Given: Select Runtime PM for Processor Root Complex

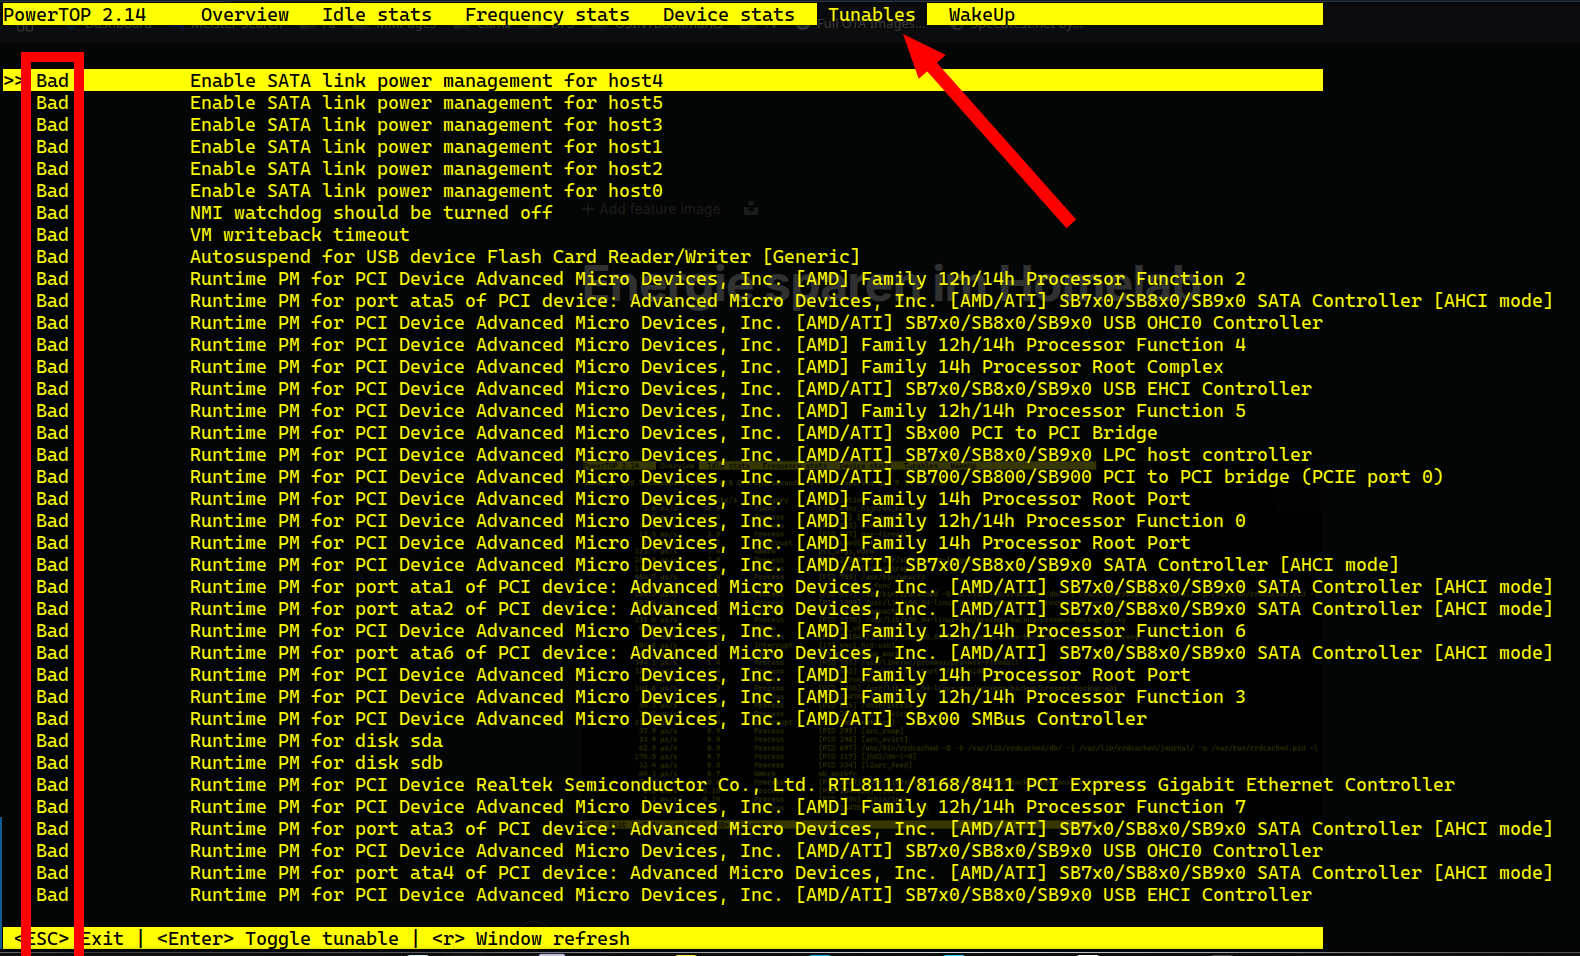Looking at the screenshot, I should (x=707, y=367).
